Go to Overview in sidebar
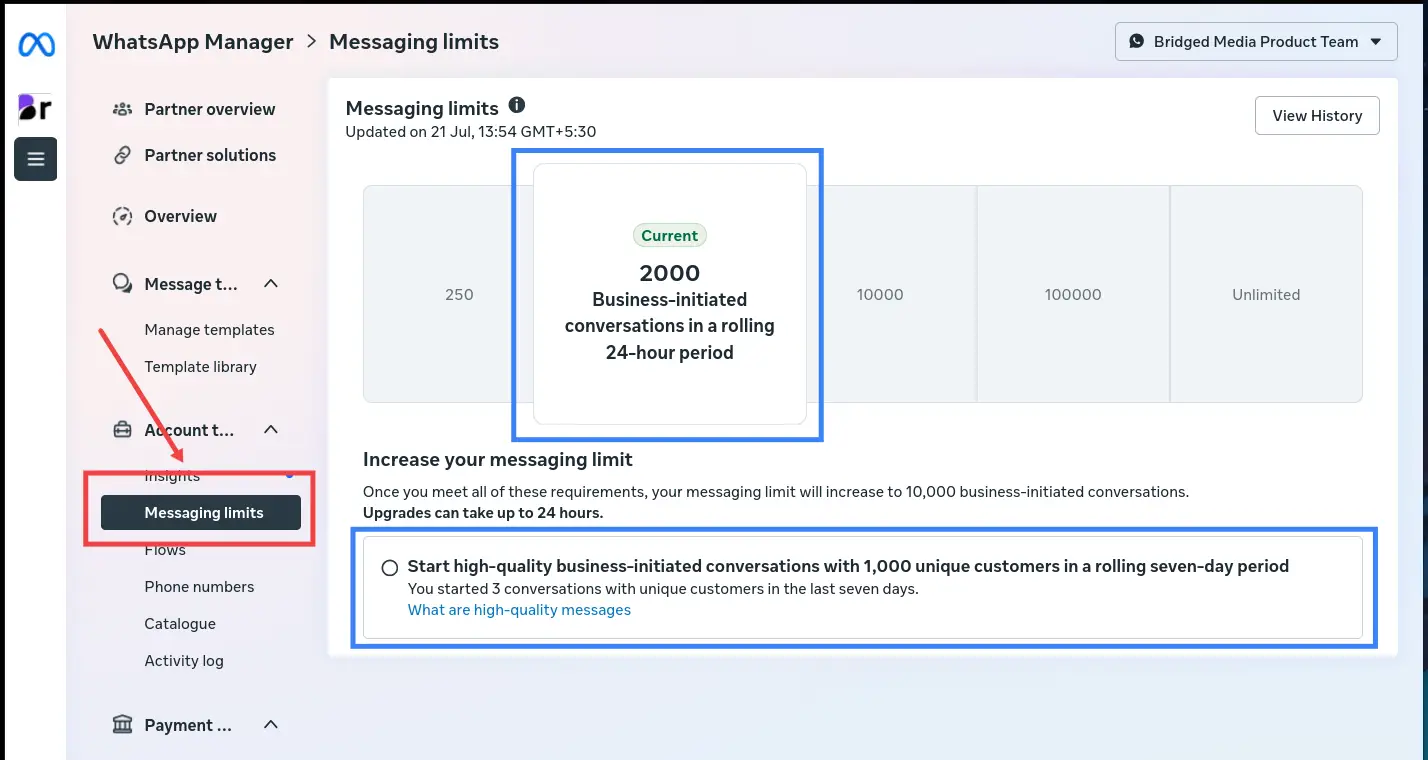This screenshot has height=760, width=1428. (180, 216)
